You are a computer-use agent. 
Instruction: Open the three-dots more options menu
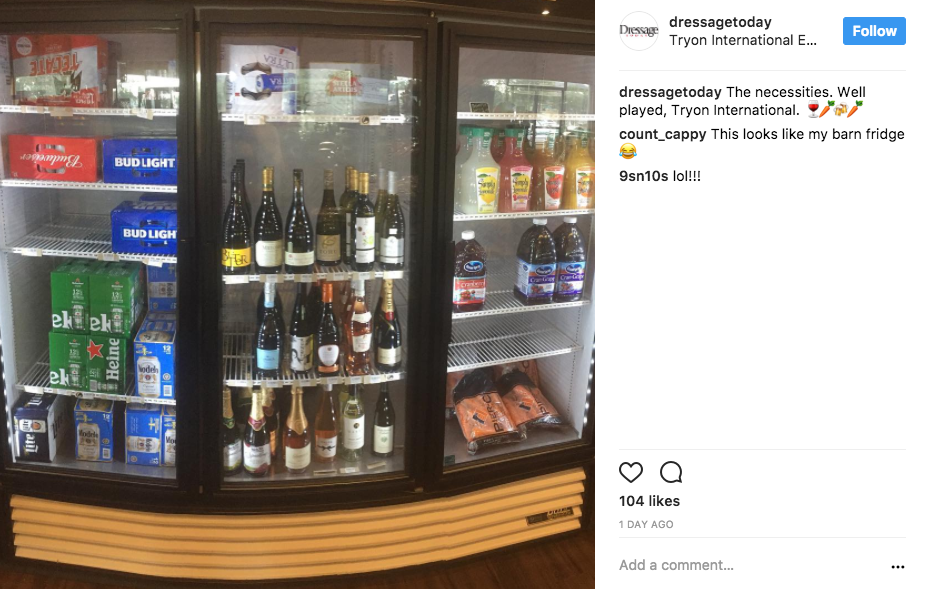pyautogui.click(x=898, y=566)
